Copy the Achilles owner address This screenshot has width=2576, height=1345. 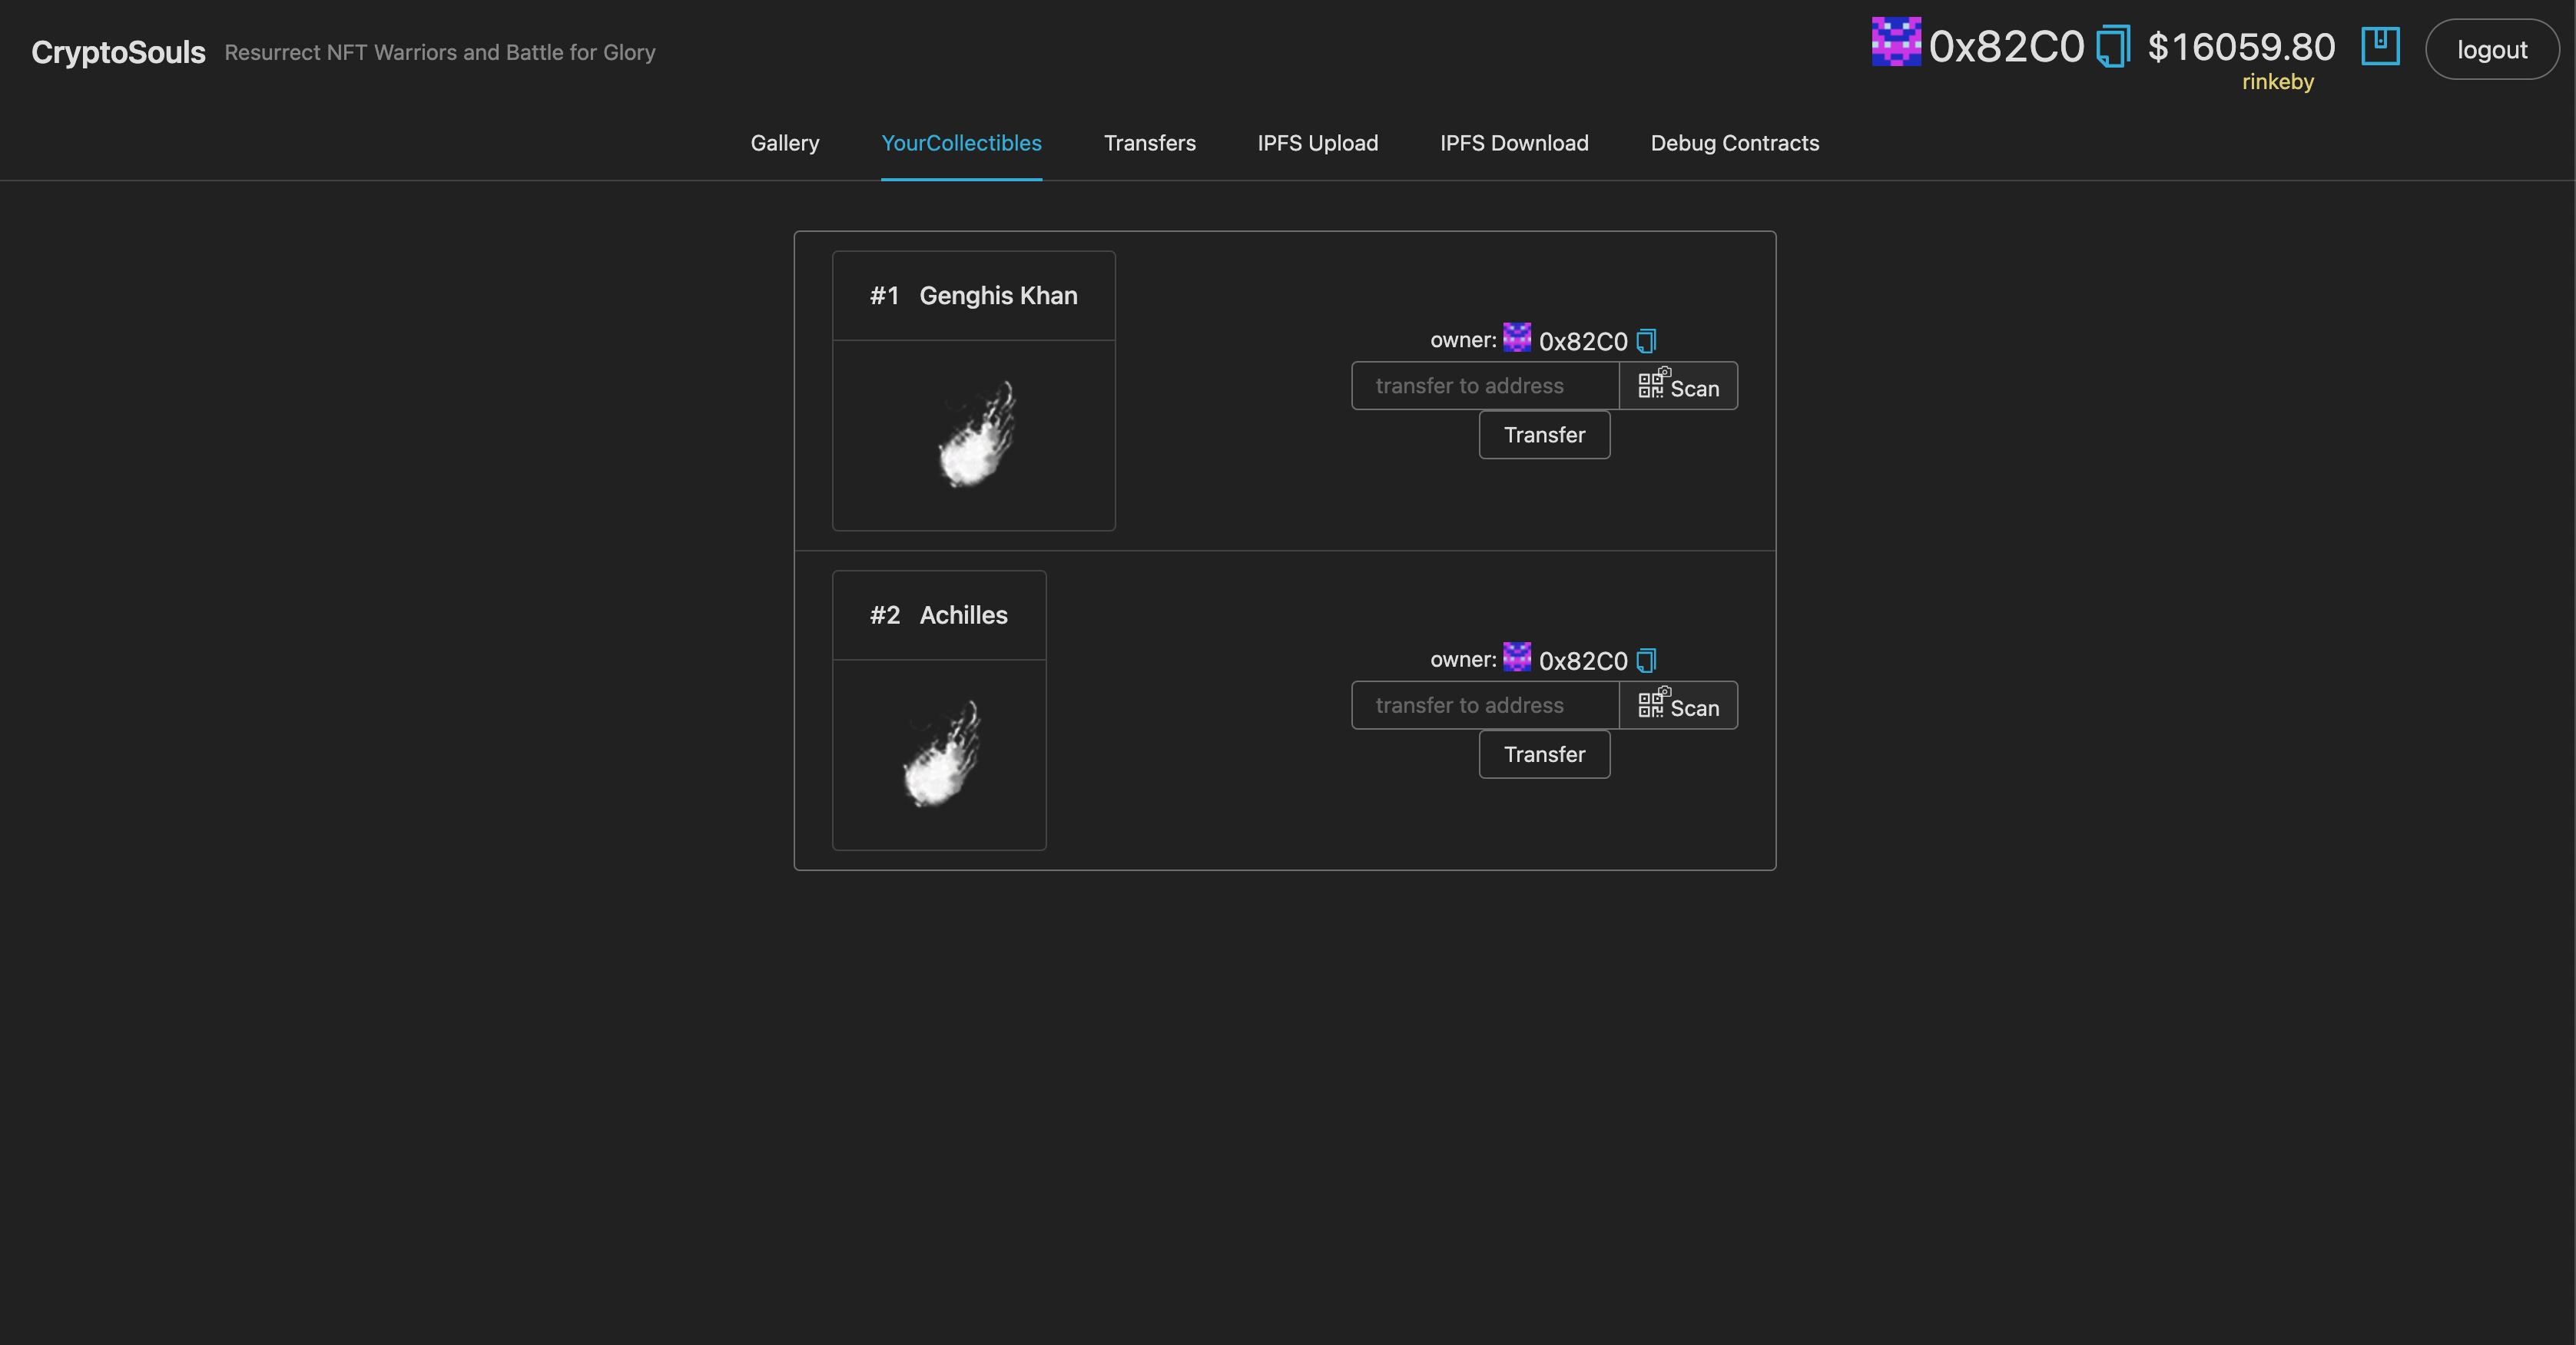[x=1646, y=660]
